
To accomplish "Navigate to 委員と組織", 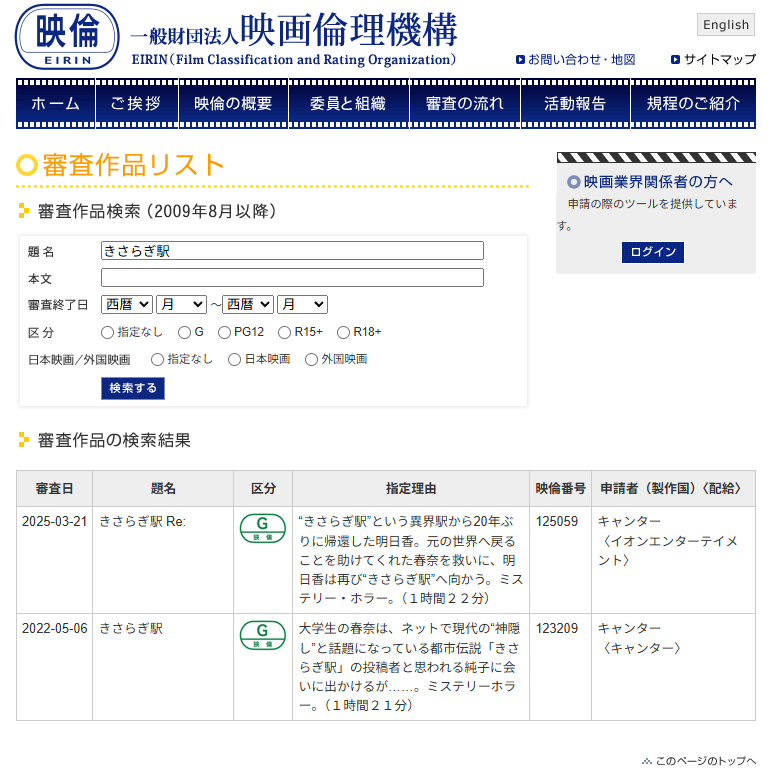I will [348, 103].
